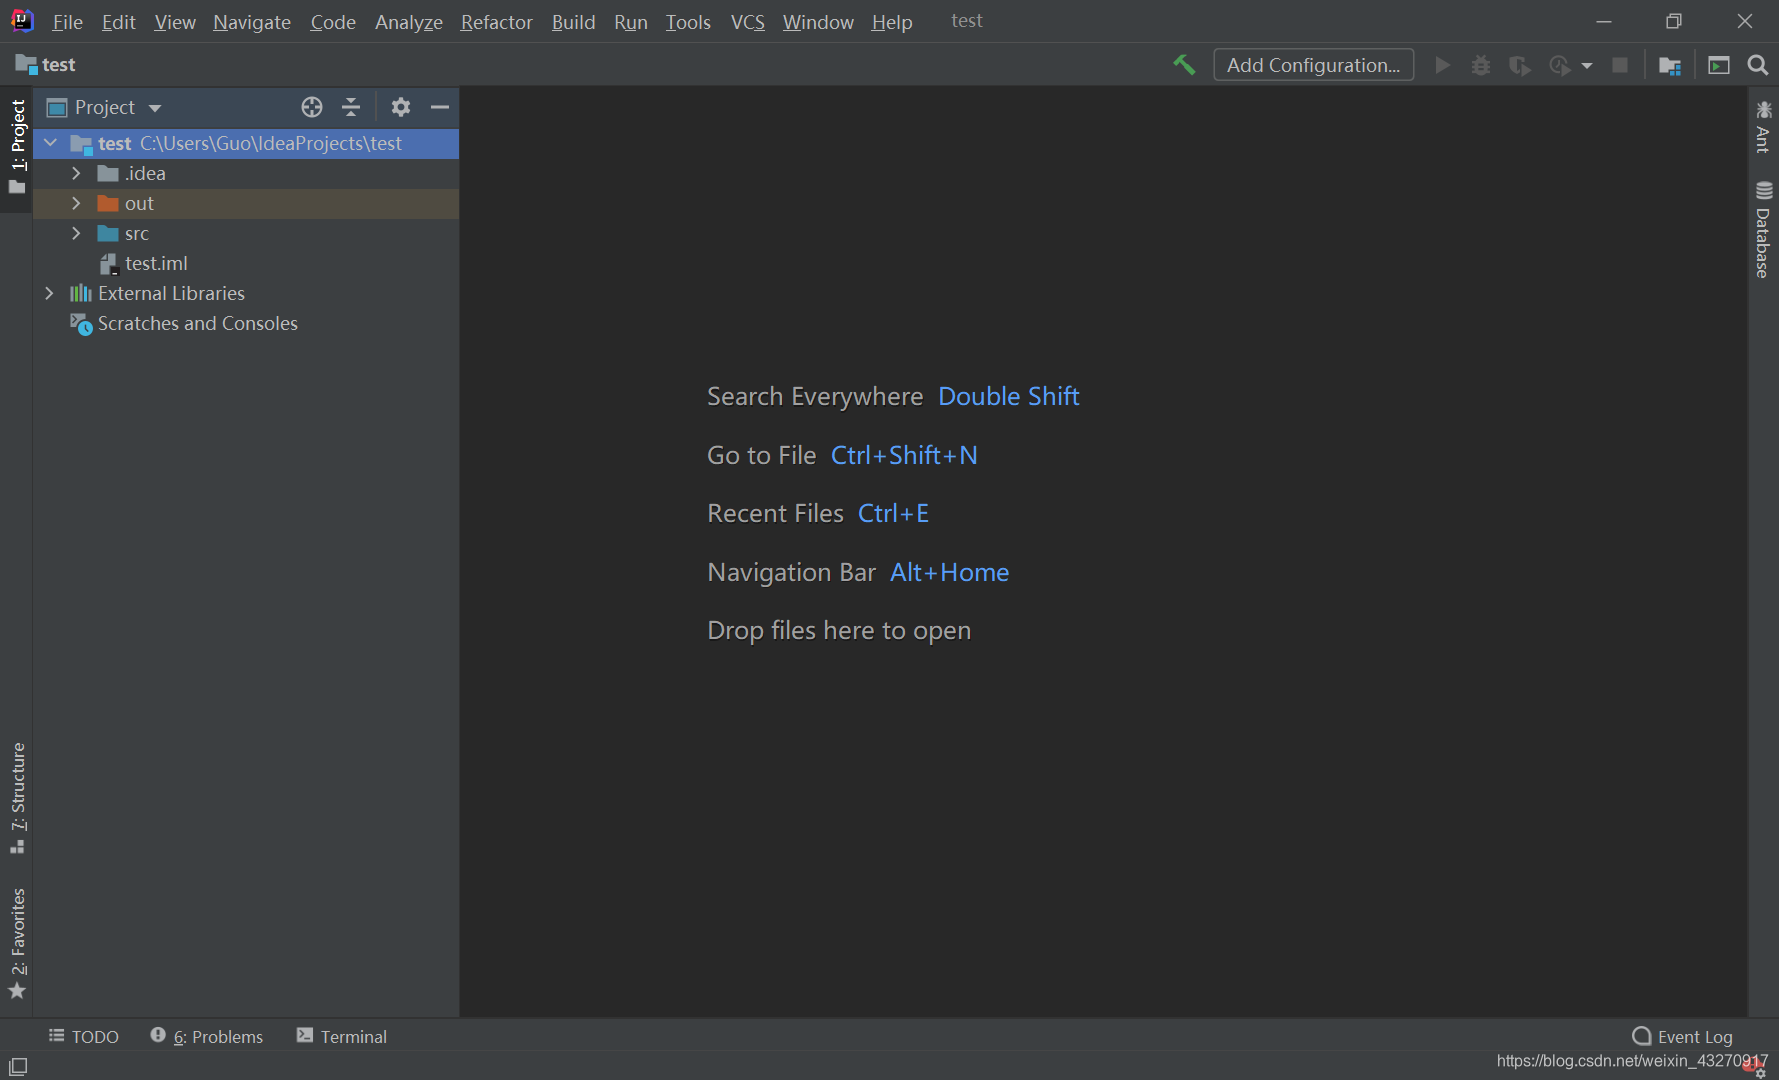
Task: Click the Locate/Select Opened File target icon
Action: tap(312, 107)
